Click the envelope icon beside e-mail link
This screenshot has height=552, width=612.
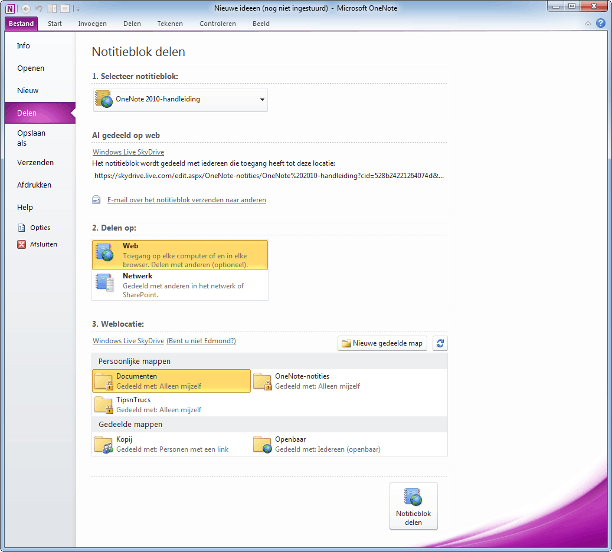click(x=96, y=199)
